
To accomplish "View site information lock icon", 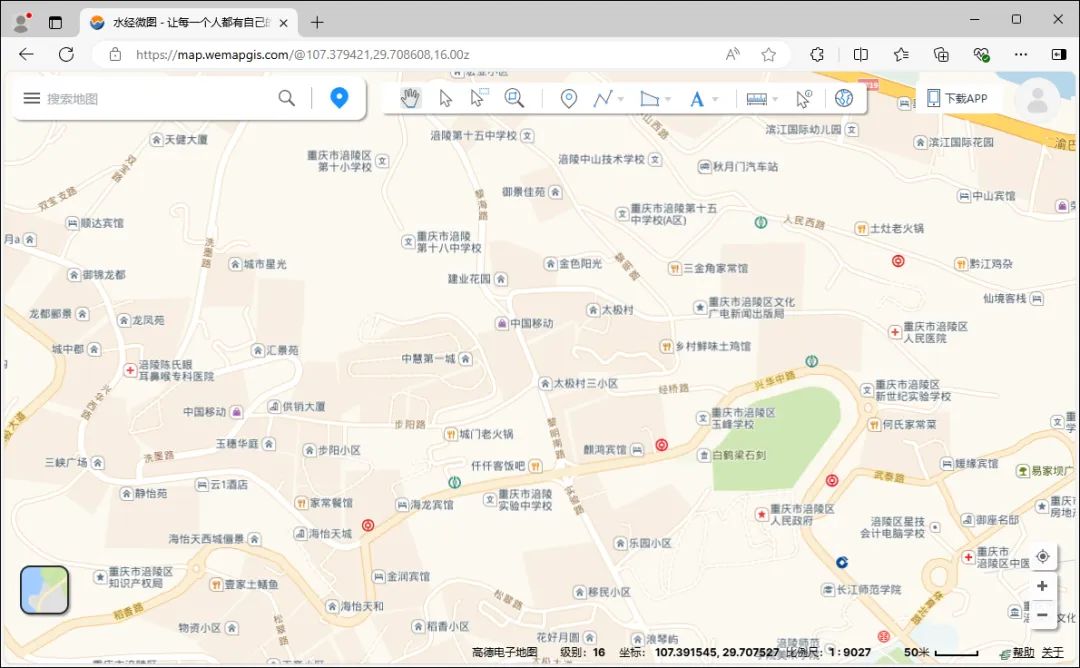I will point(115,54).
